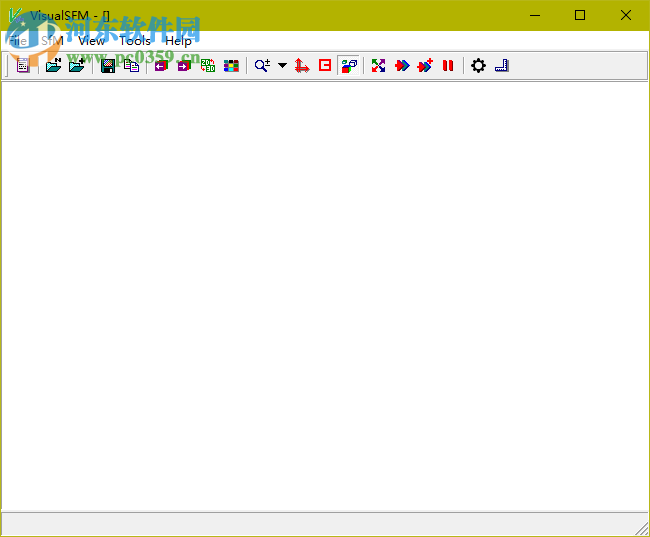This screenshot has height=537, width=650.
Task: Open settings via the gear icon
Action: tap(478, 66)
